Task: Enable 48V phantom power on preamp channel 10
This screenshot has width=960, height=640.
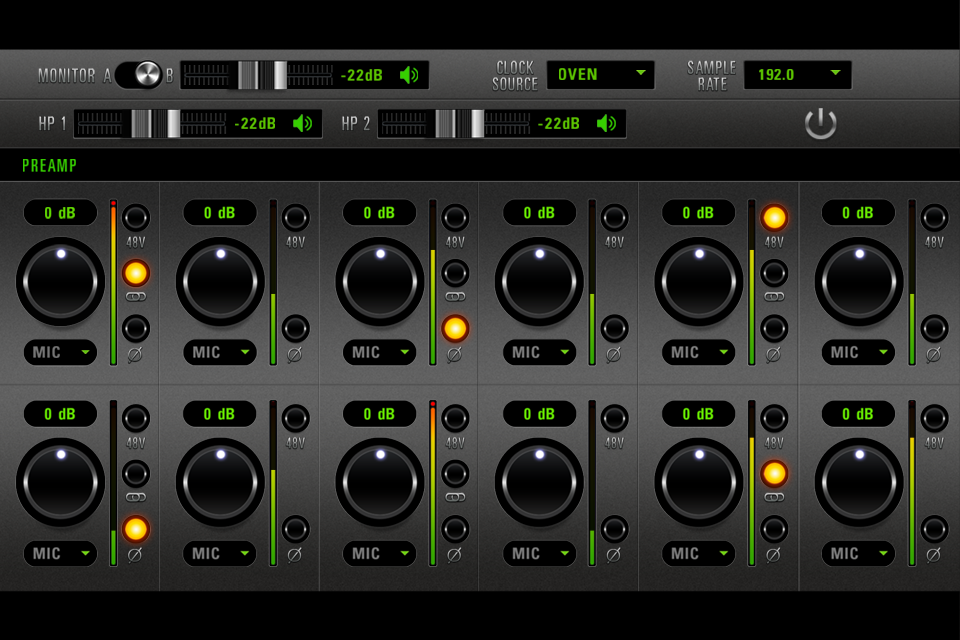Action: coord(615,418)
